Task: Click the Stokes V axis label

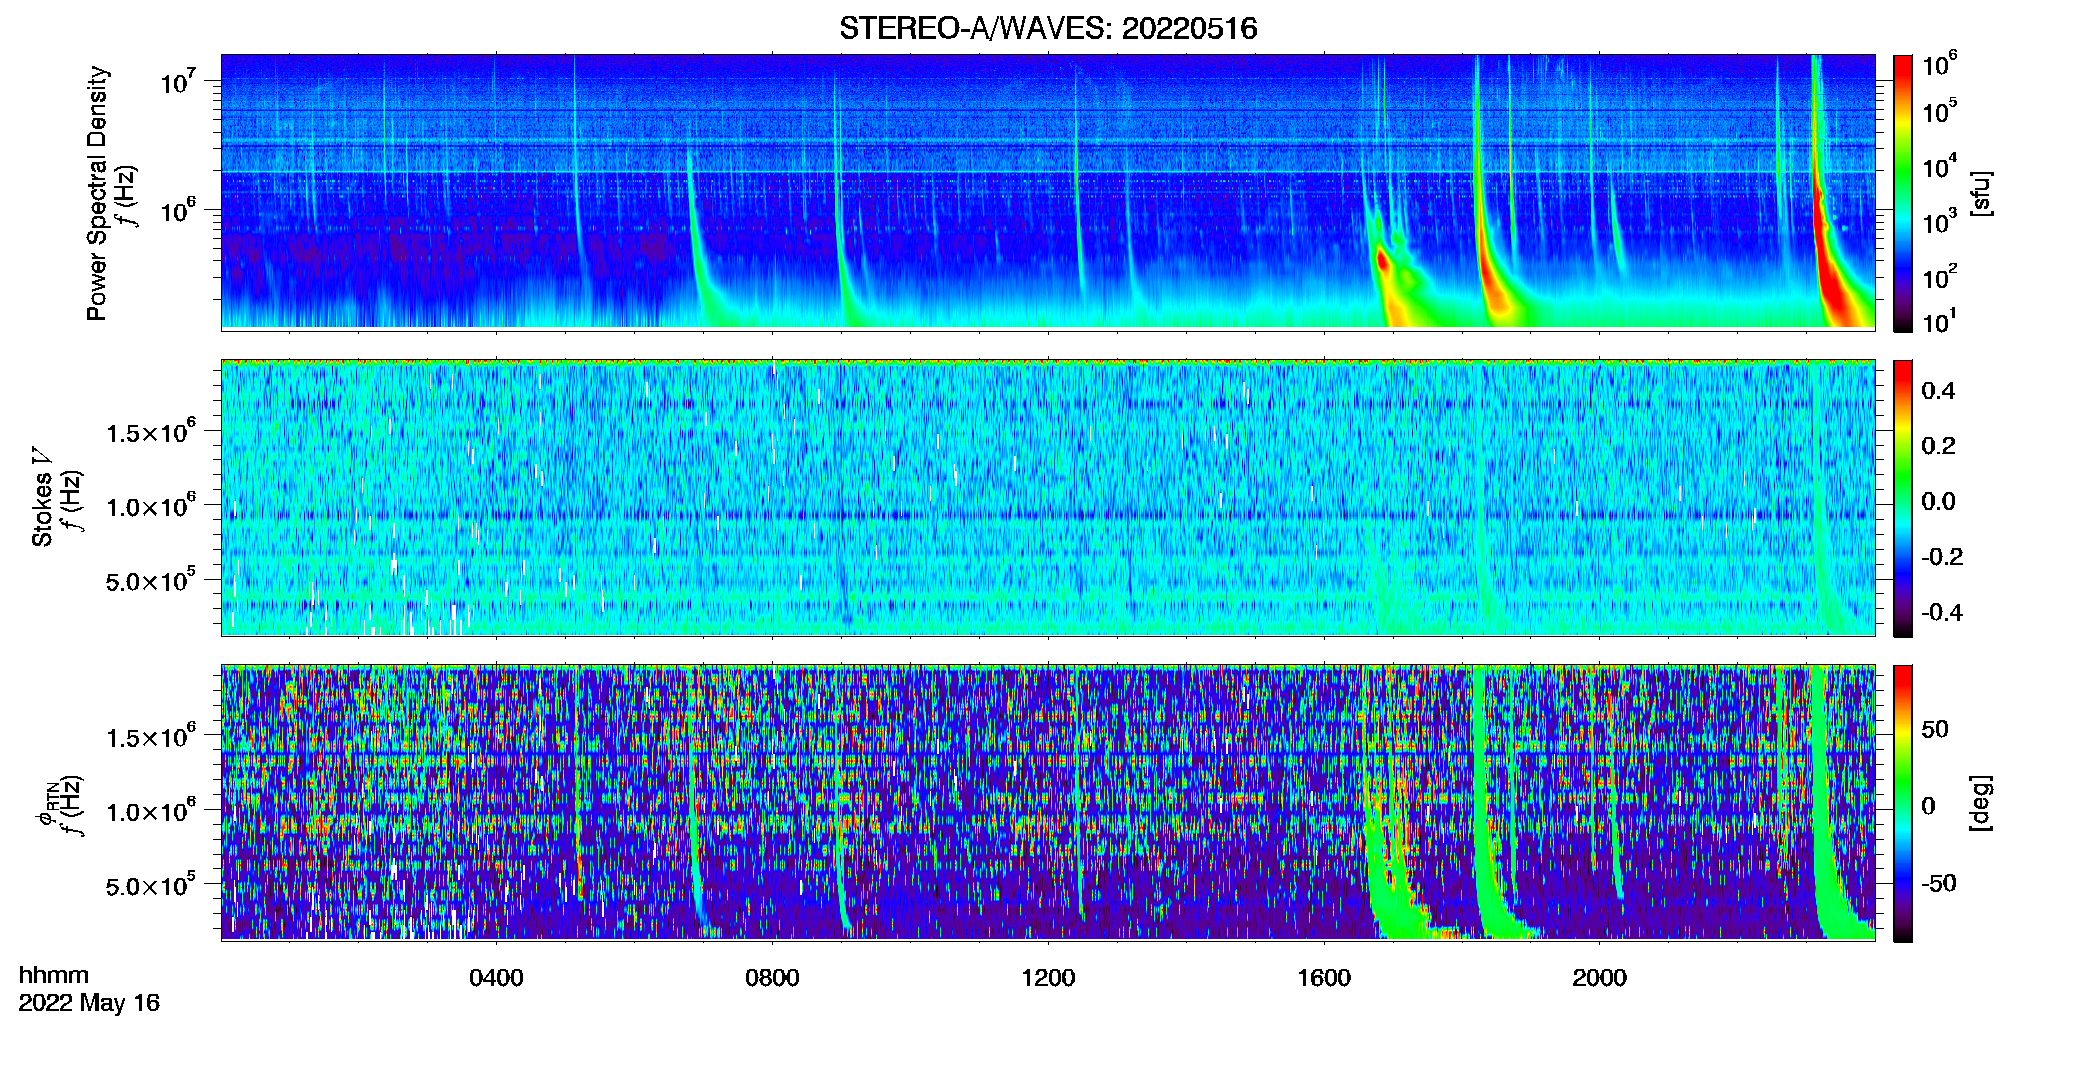Action: coord(43,497)
